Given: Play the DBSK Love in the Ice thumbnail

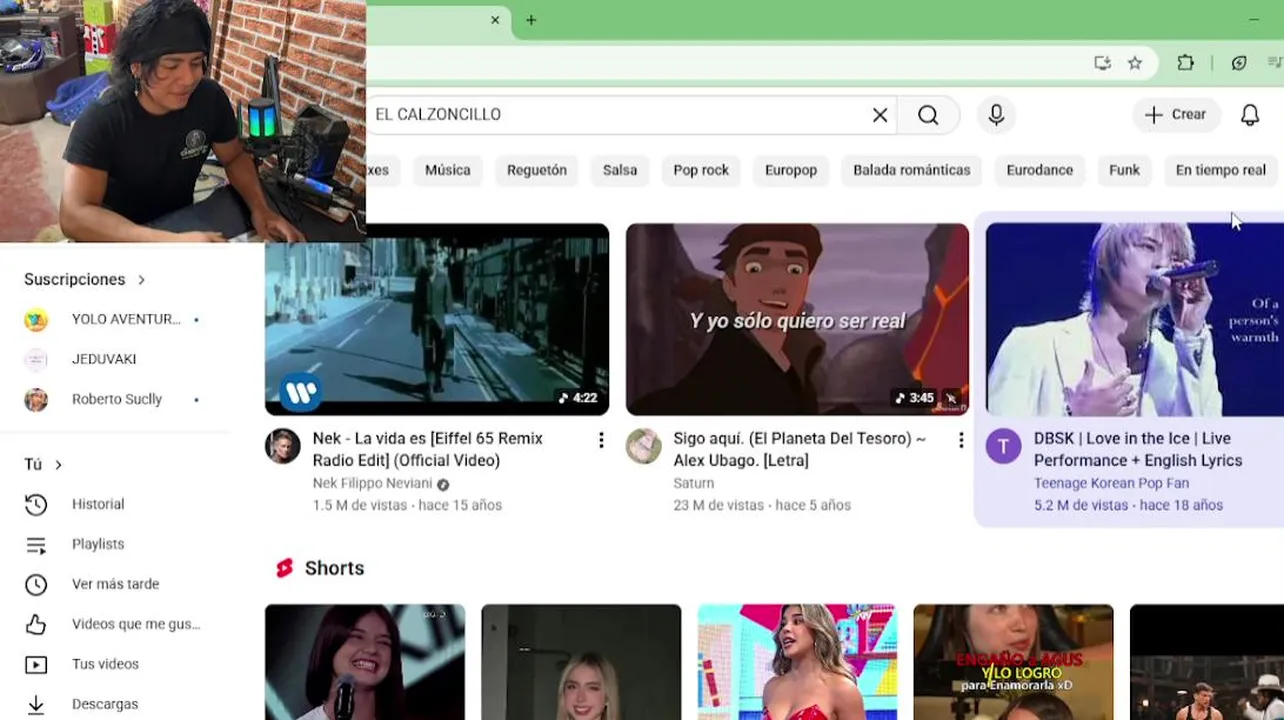Looking at the screenshot, I should (x=1135, y=319).
